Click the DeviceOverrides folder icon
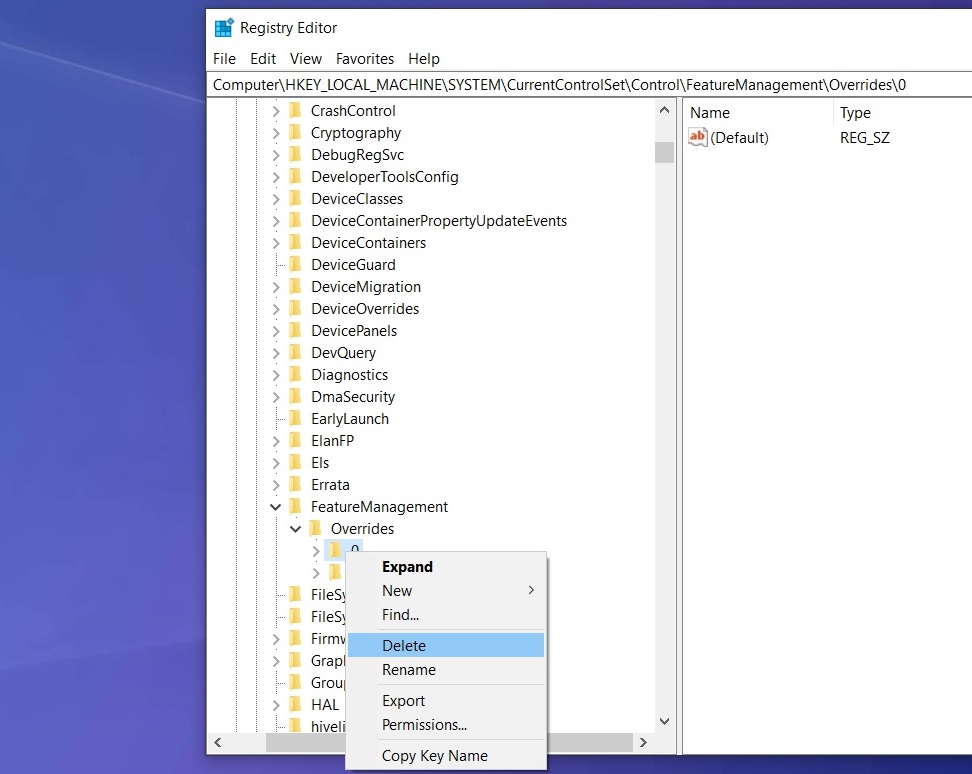The width and height of the screenshot is (972, 774). pyautogui.click(x=296, y=309)
